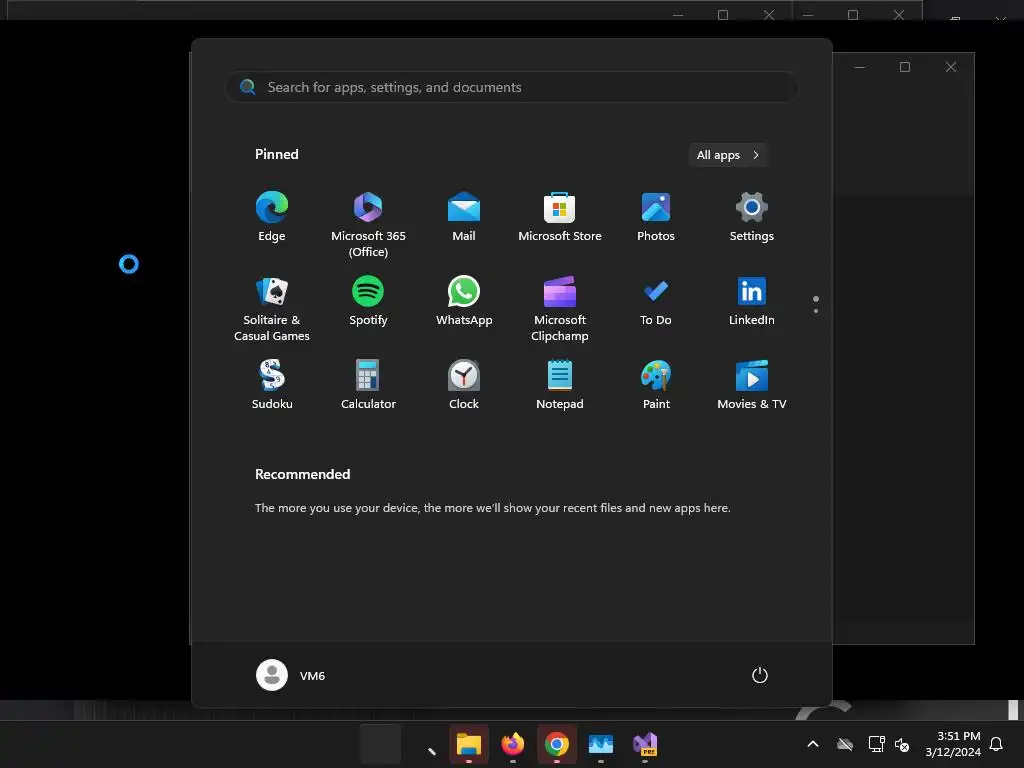Click the muted volume icon in tray
Image resolution: width=1024 pixels, height=768 pixels.
point(902,744)
